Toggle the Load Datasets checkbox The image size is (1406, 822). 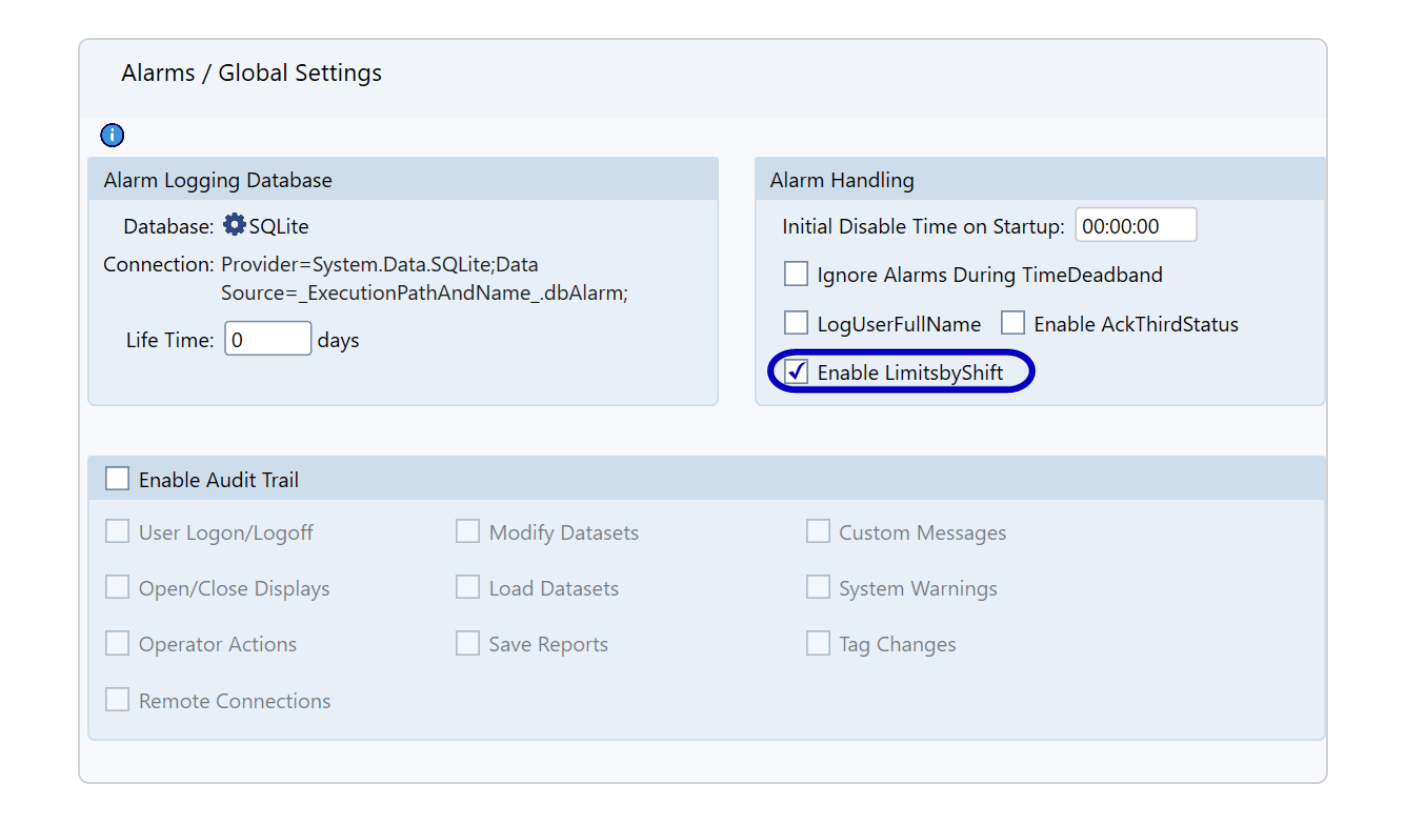(467, 588)
